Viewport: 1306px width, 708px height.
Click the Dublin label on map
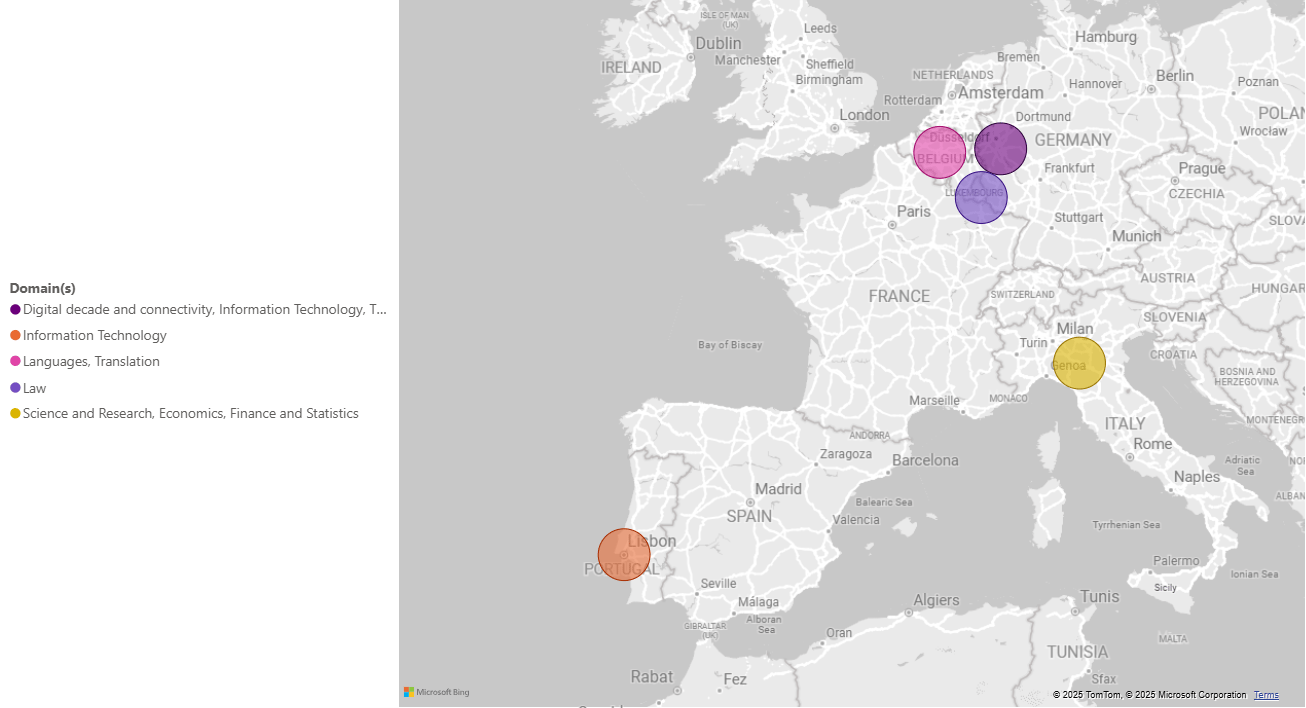pyautogui.click(x=719, y=44)
